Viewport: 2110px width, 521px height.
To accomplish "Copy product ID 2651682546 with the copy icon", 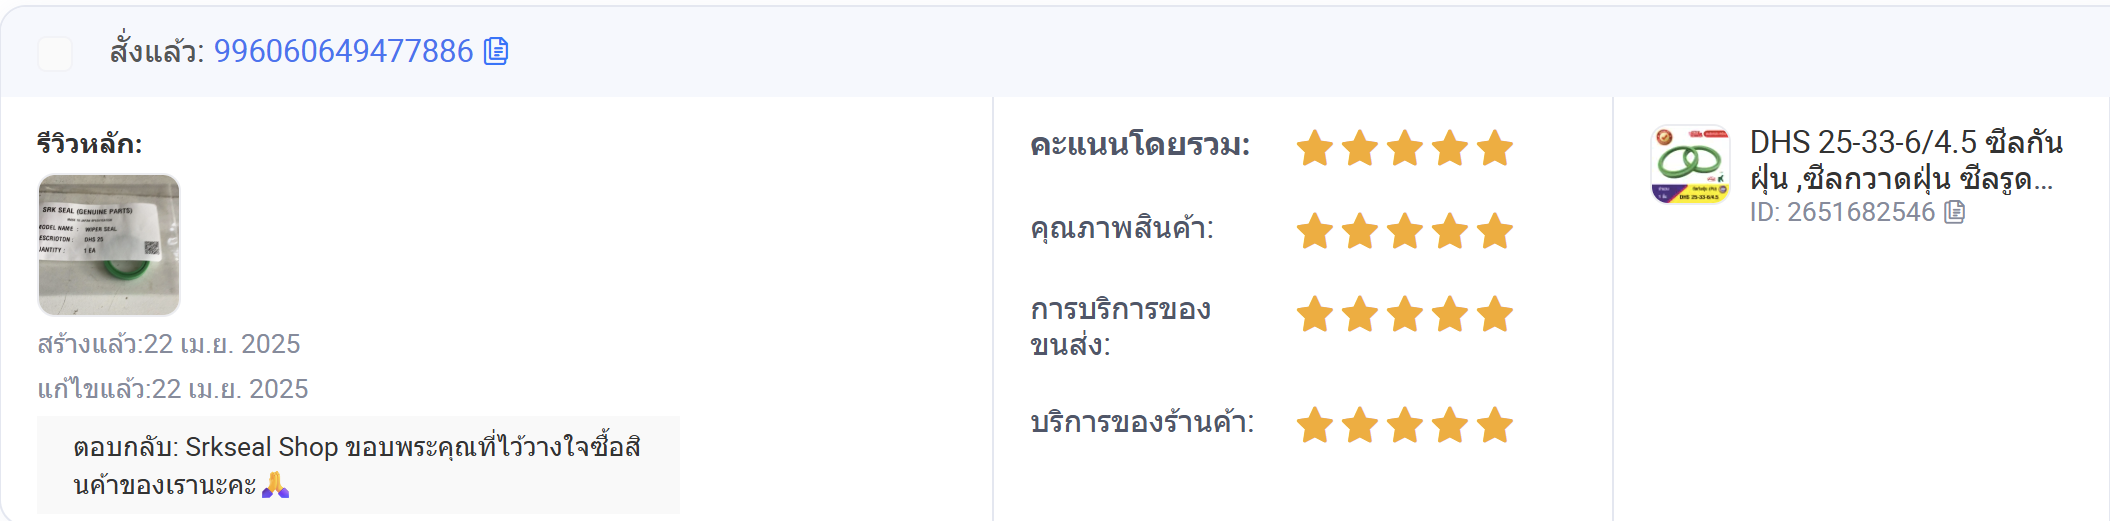I will tap(1955, 212).
